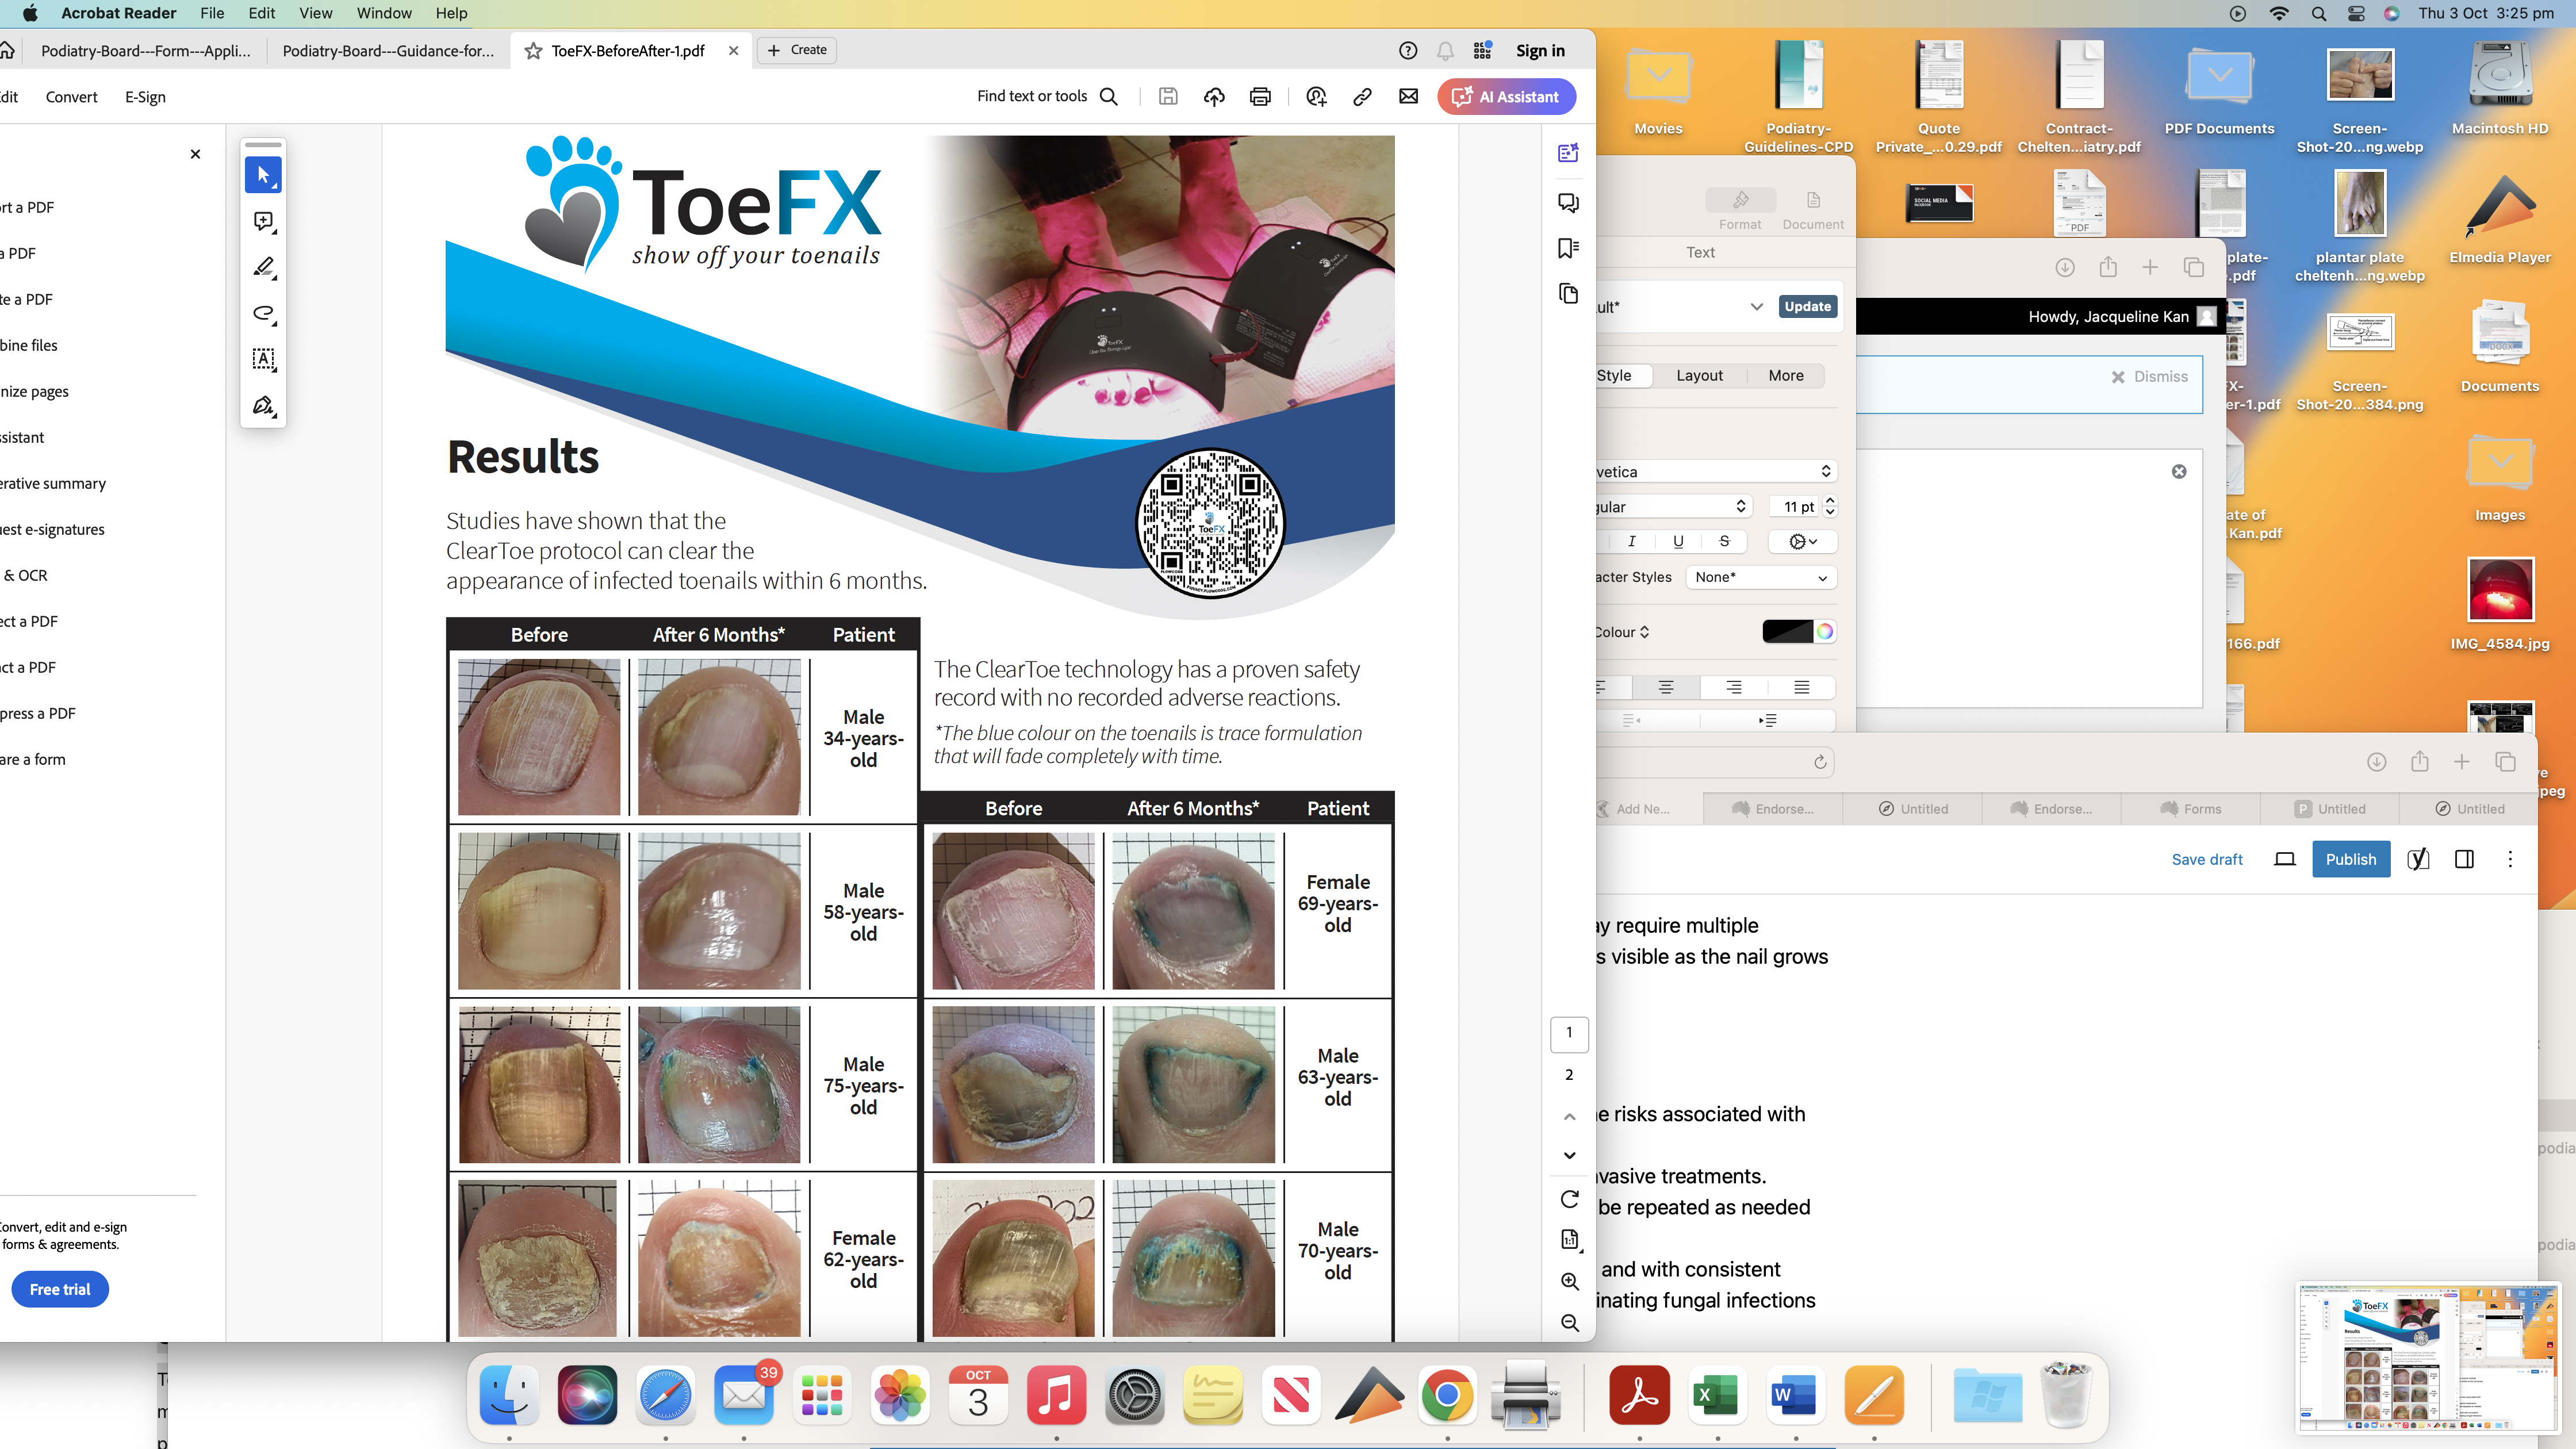Pick the highlighter pen tool
2576x1449 pixels.
pos(263,268)
